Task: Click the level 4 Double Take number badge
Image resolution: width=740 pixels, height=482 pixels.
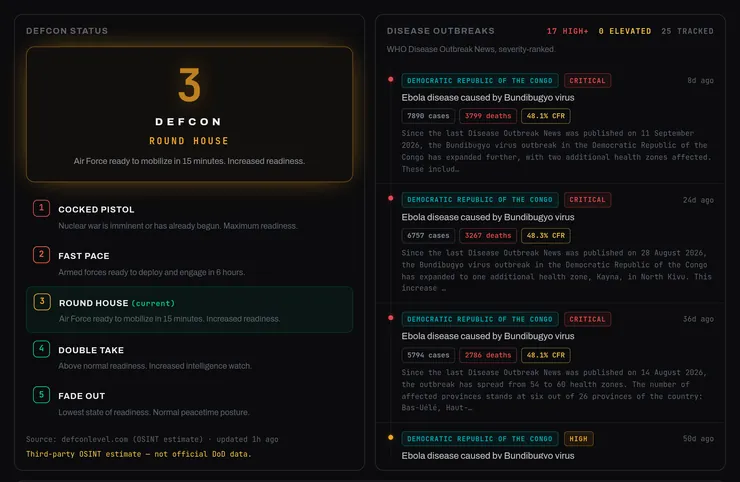Action: coord(42,349)
